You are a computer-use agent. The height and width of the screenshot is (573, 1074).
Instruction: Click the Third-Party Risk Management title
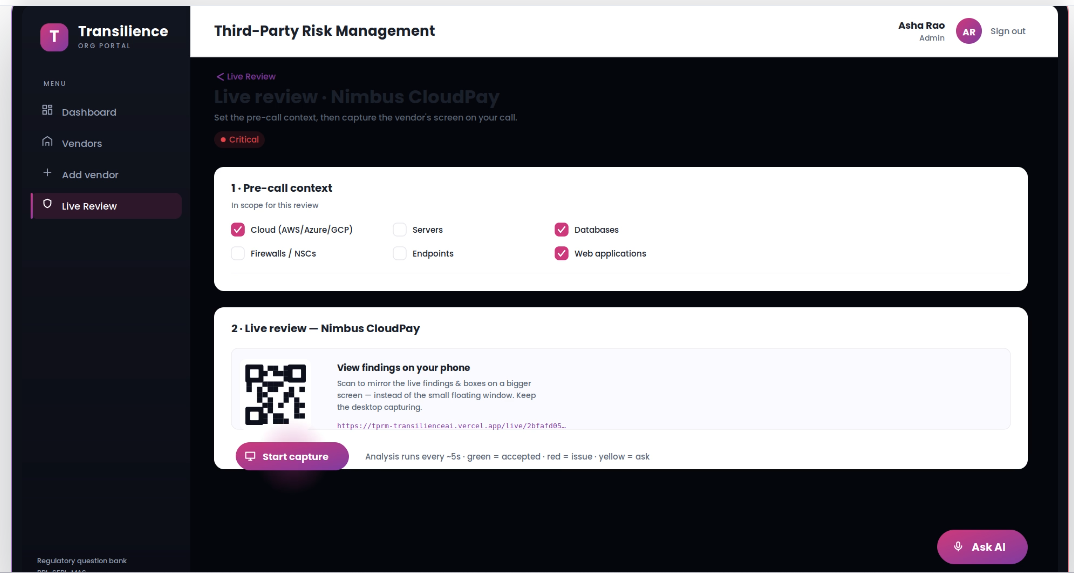point(325,31)
